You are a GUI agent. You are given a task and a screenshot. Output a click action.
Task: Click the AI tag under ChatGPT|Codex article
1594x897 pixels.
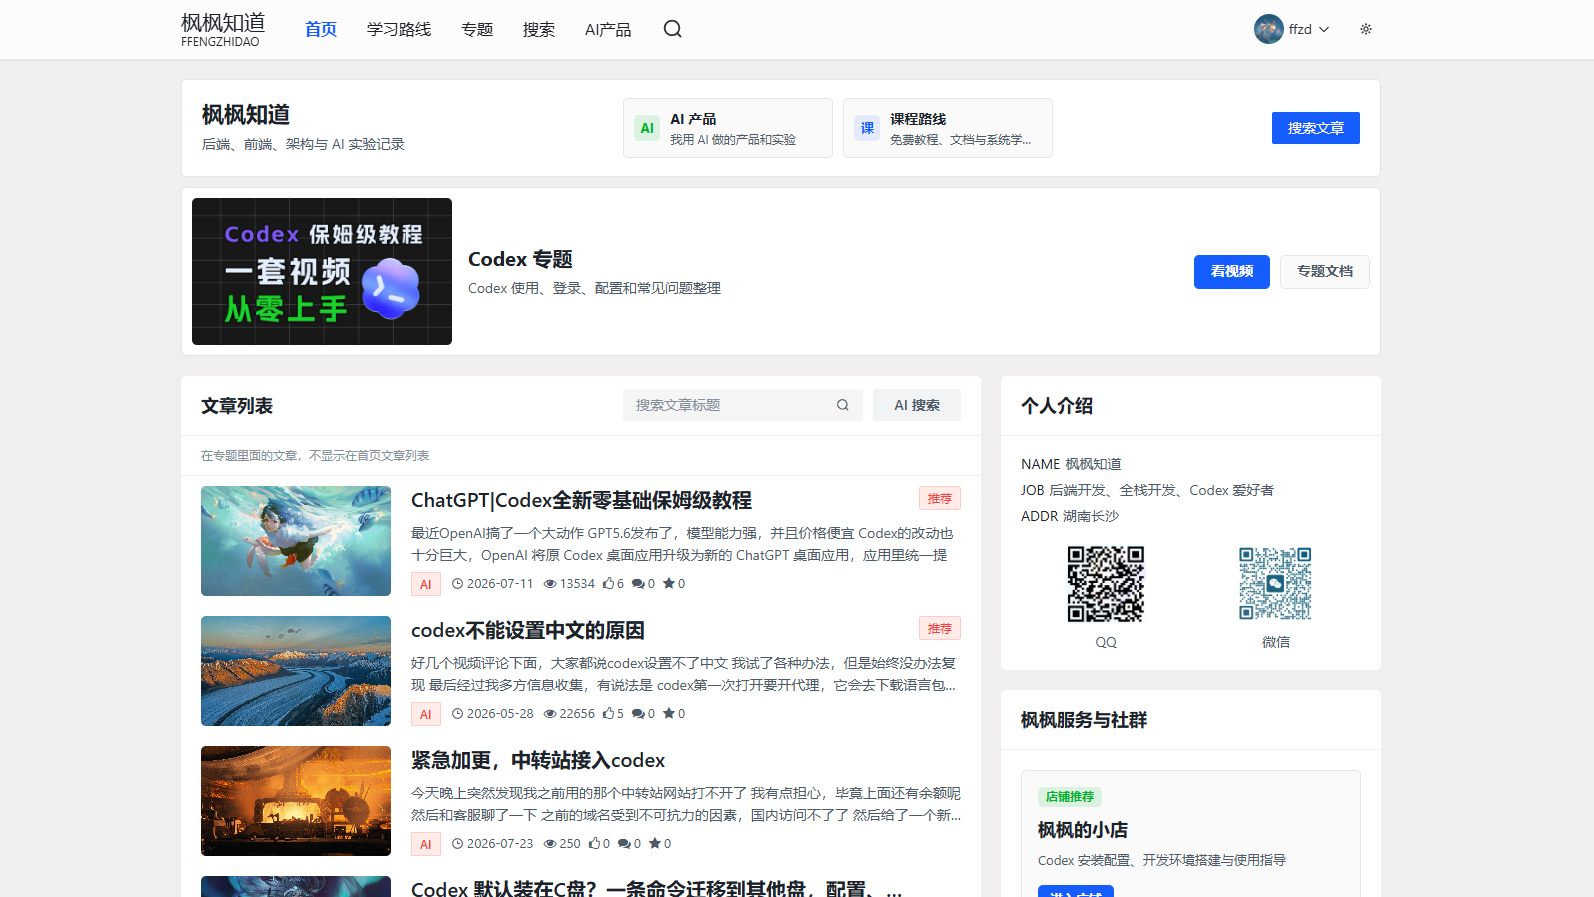(x=426, y=584)
